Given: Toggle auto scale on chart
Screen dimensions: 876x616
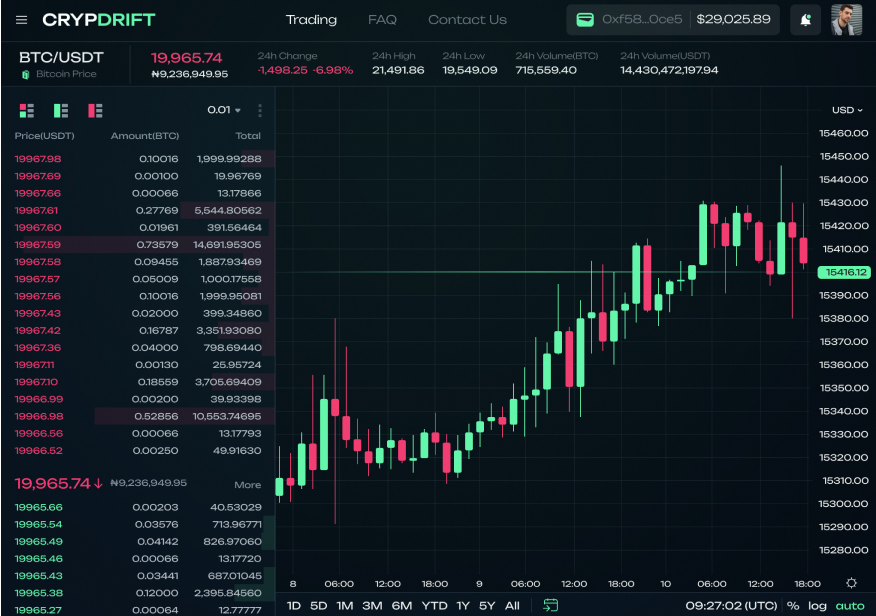Looking at the screenshot, I should 850,605.
